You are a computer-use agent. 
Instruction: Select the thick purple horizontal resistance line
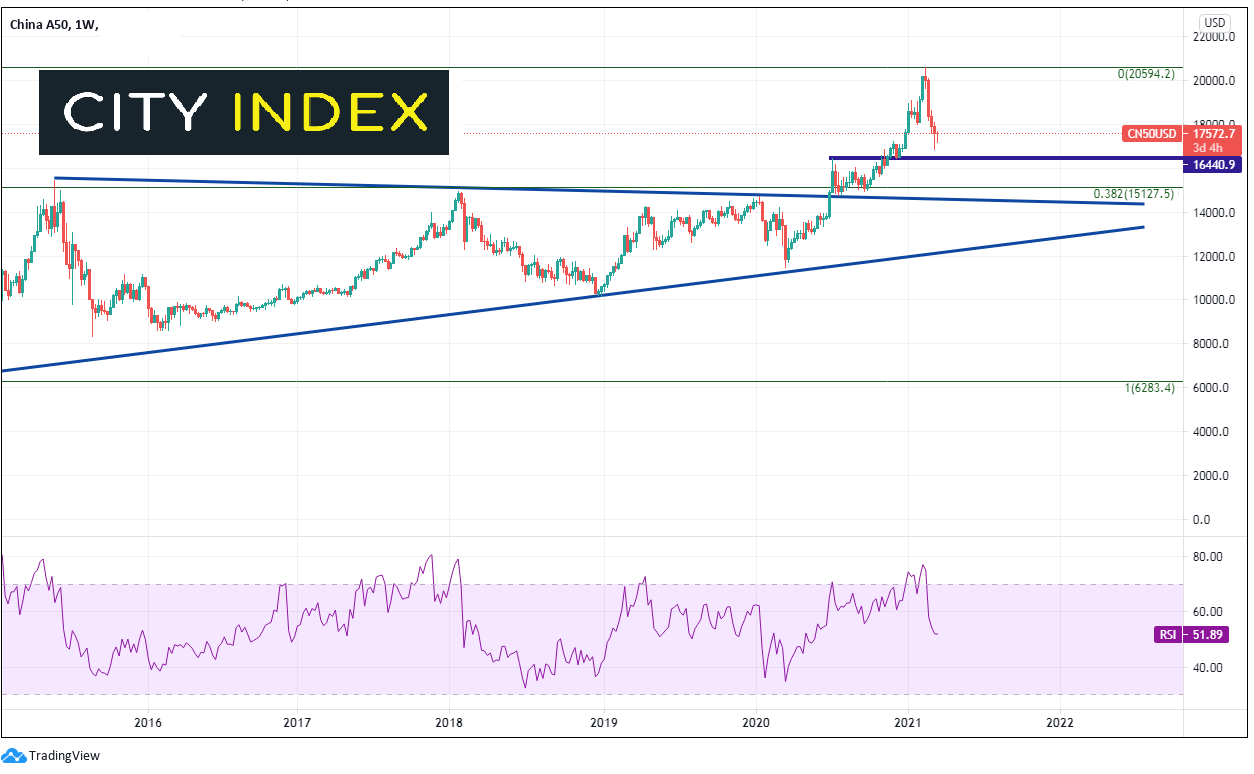pos(1000,158)
